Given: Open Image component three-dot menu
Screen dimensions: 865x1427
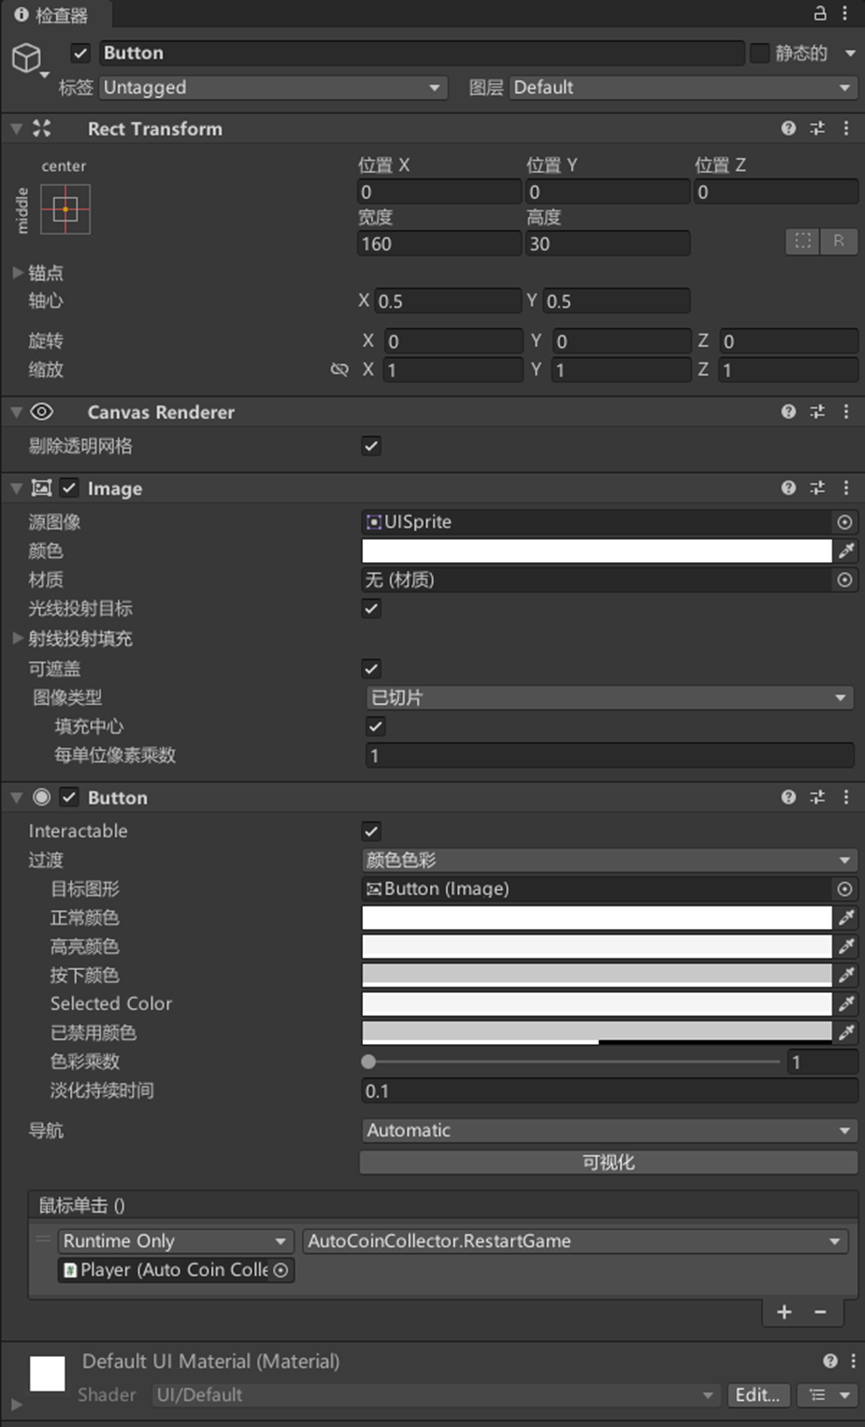Looking at the screenshot, I should point(846,488).
